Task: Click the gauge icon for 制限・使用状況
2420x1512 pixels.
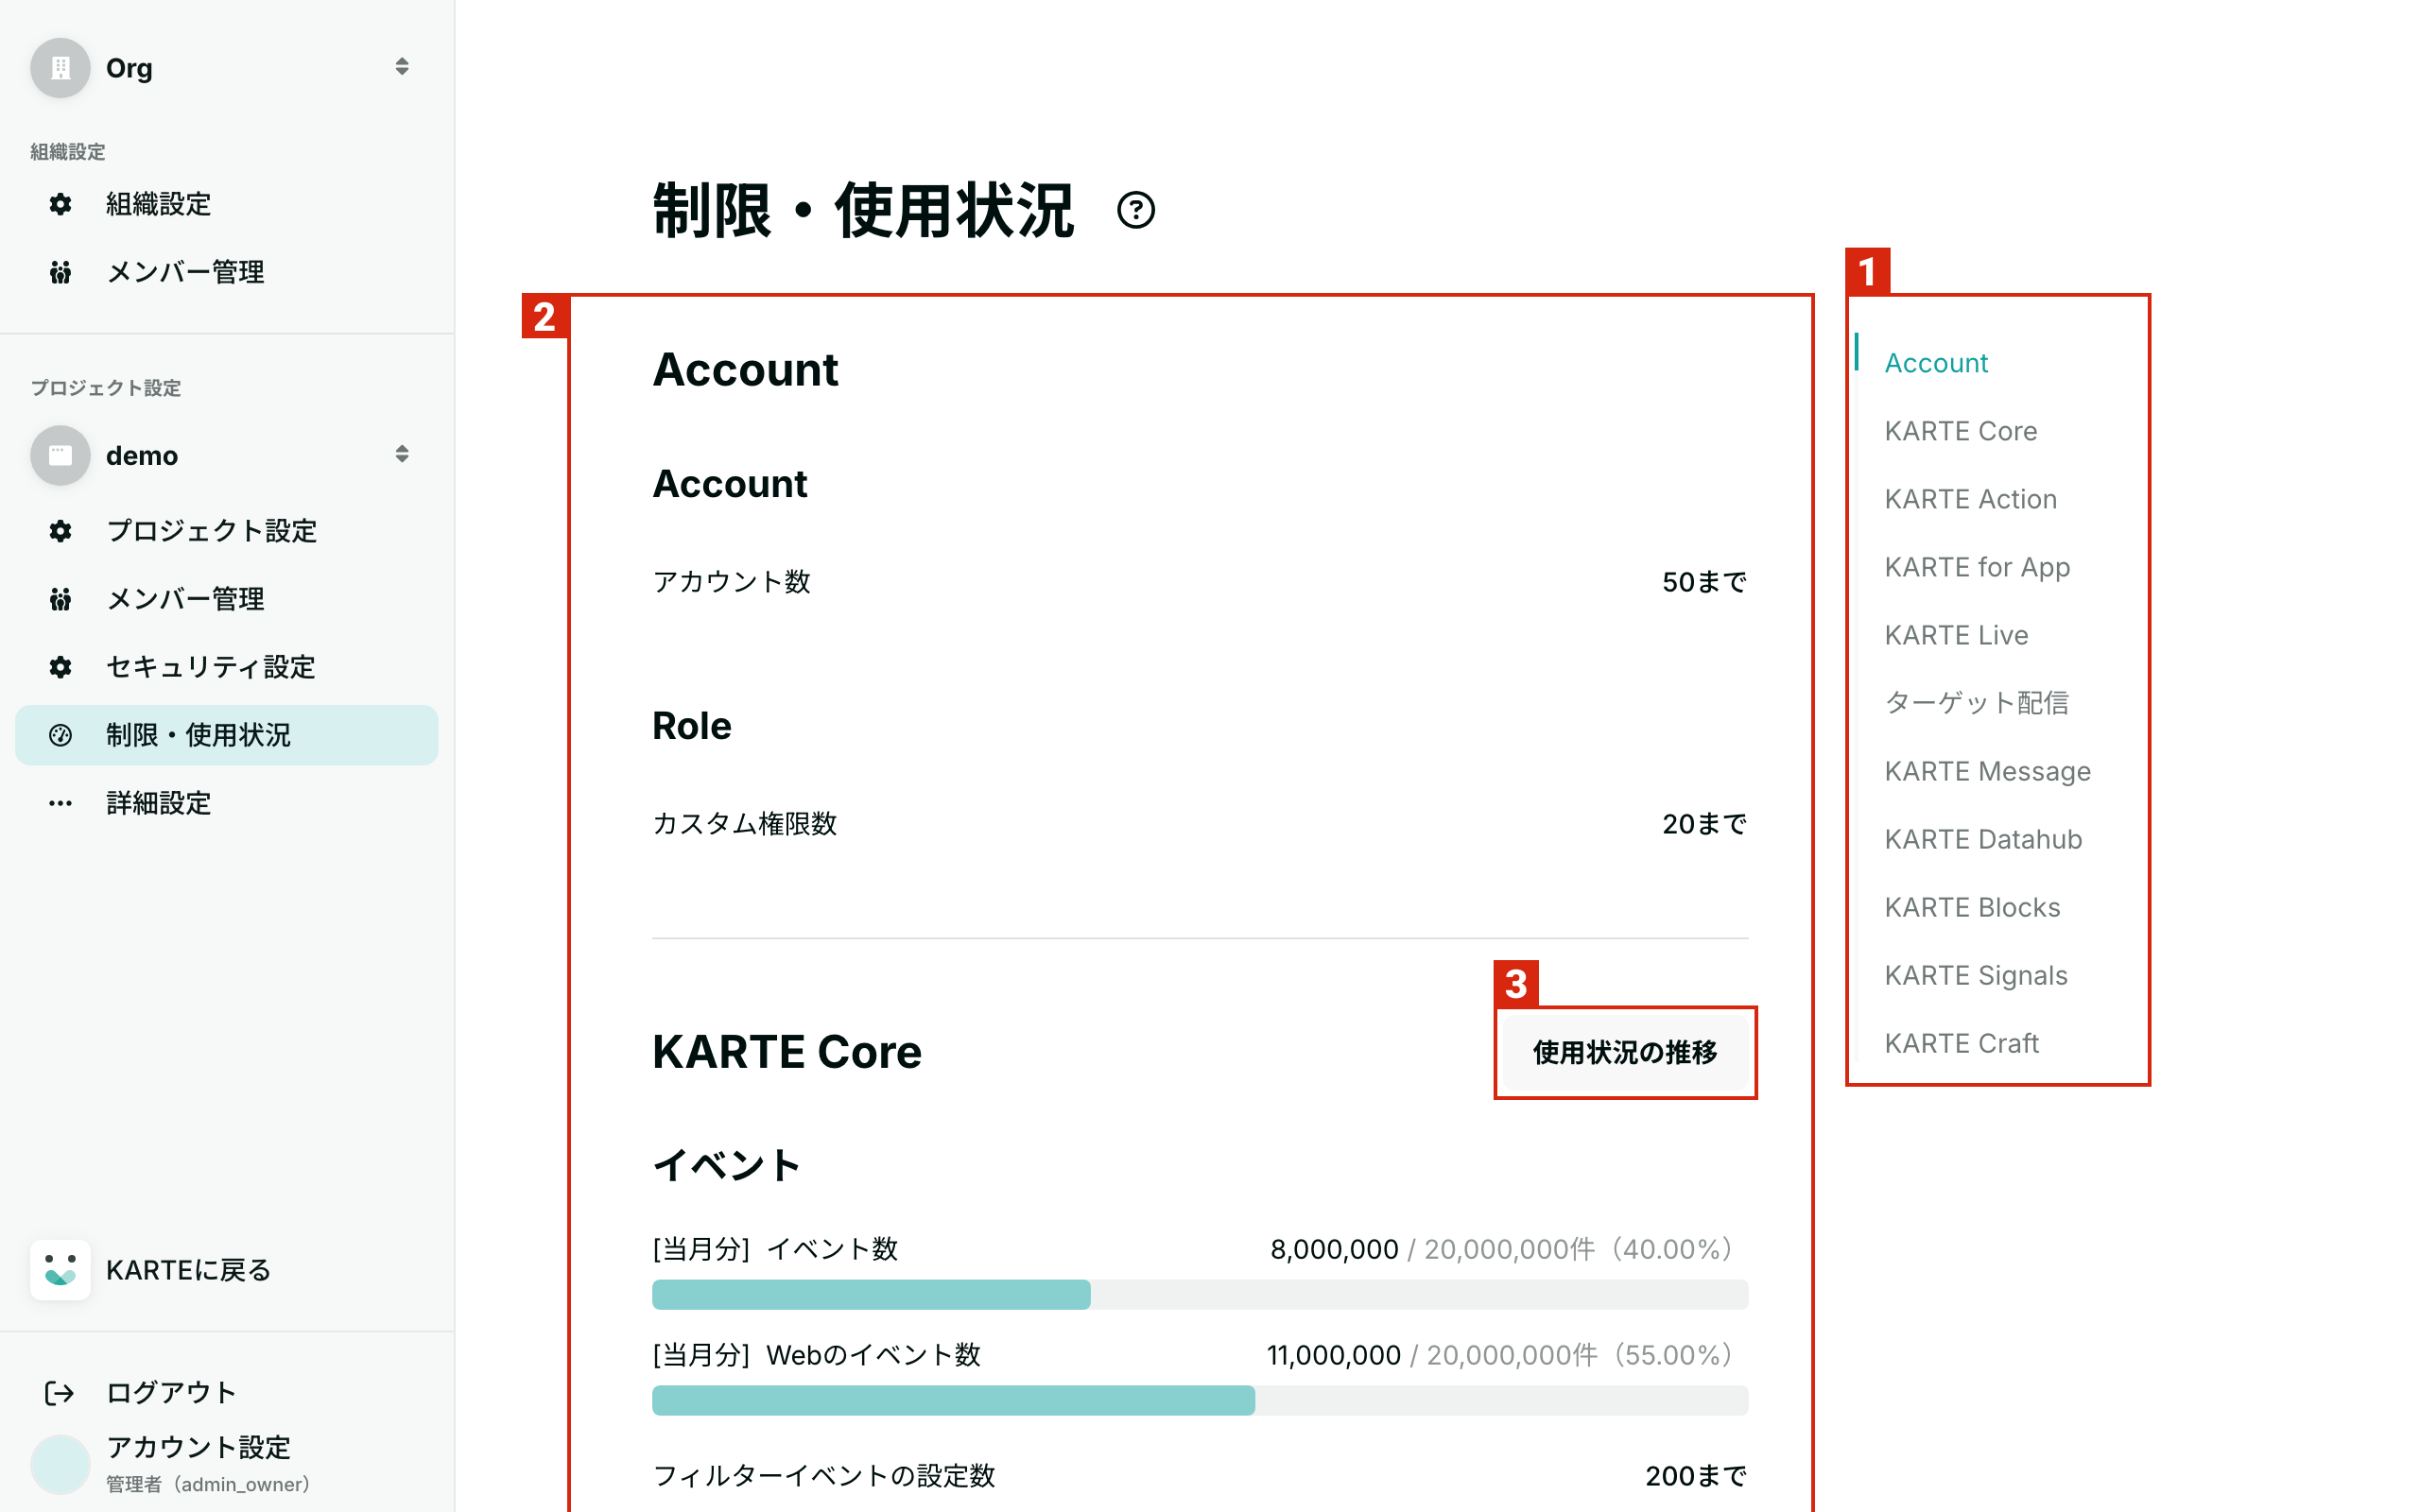Action: (60, 735)
